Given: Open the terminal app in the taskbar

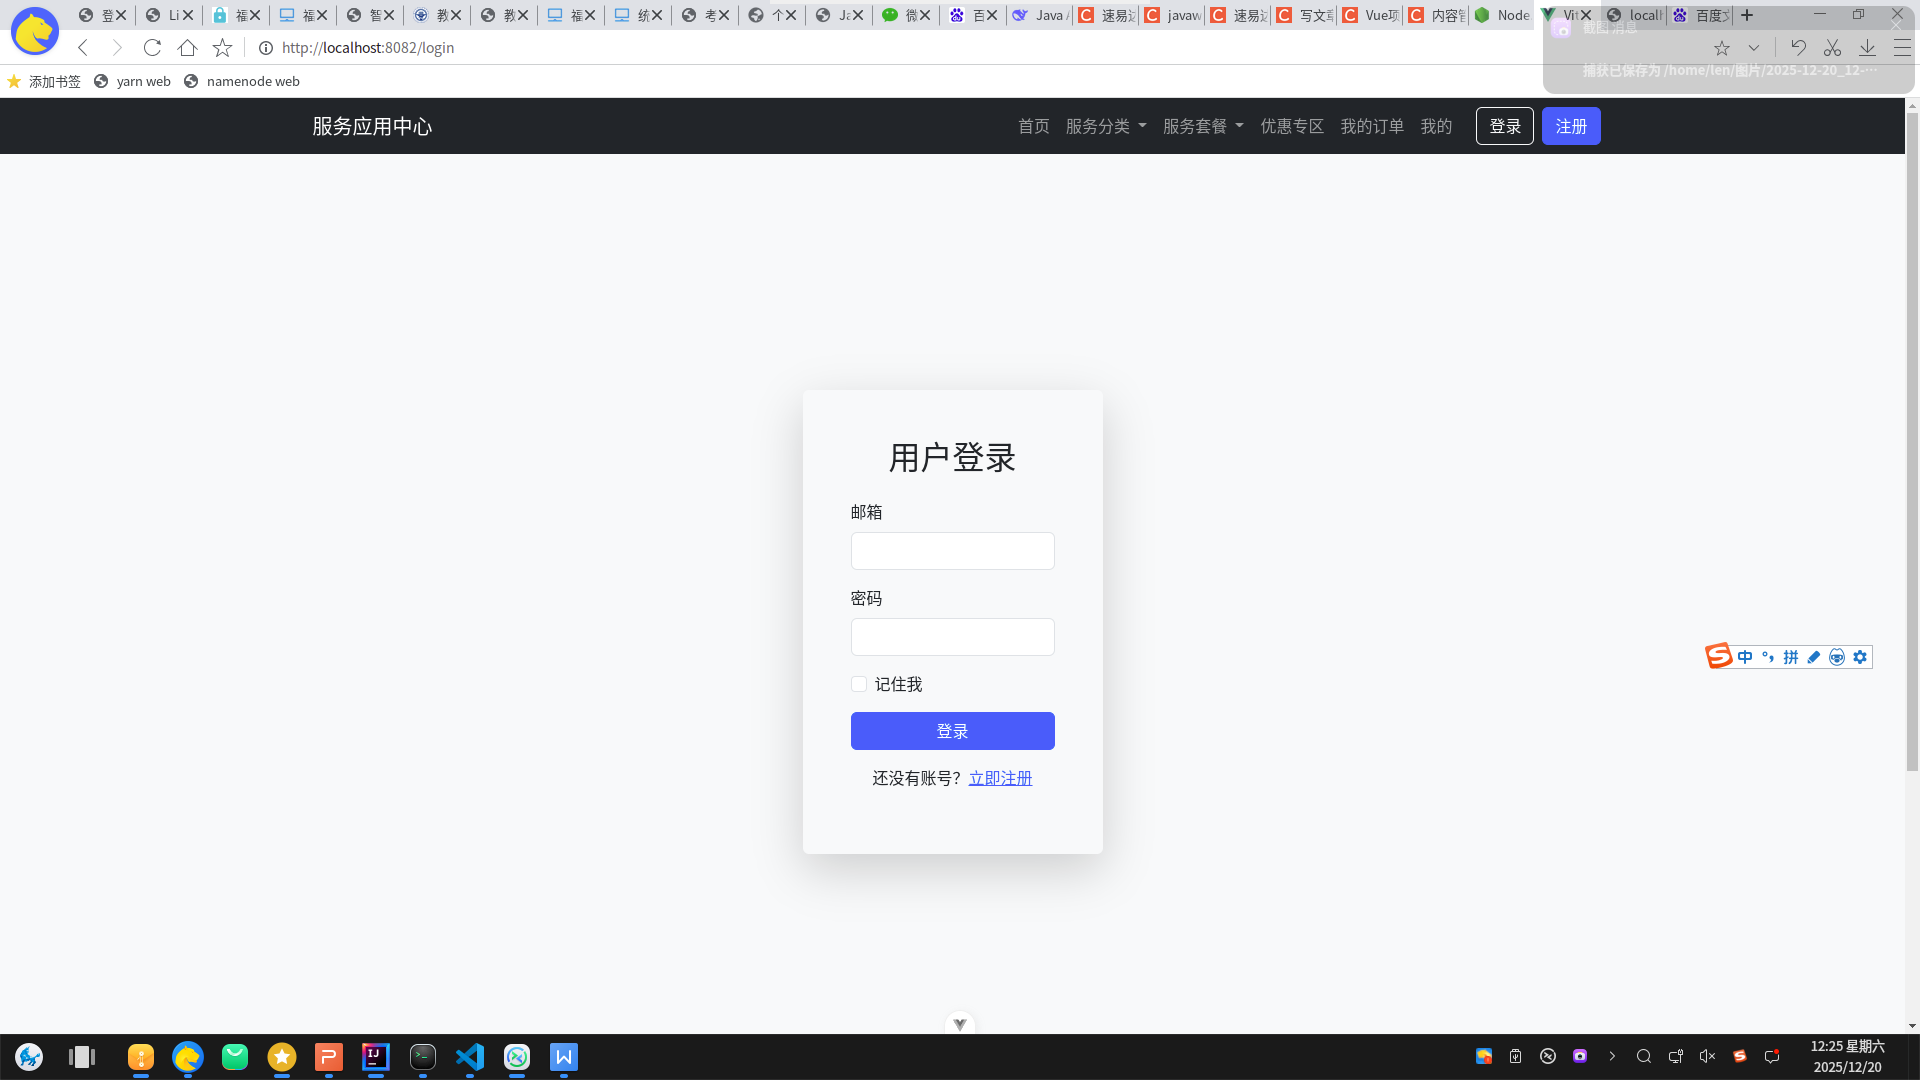Looking at the screenshot, I should (x=422, y=1057).
